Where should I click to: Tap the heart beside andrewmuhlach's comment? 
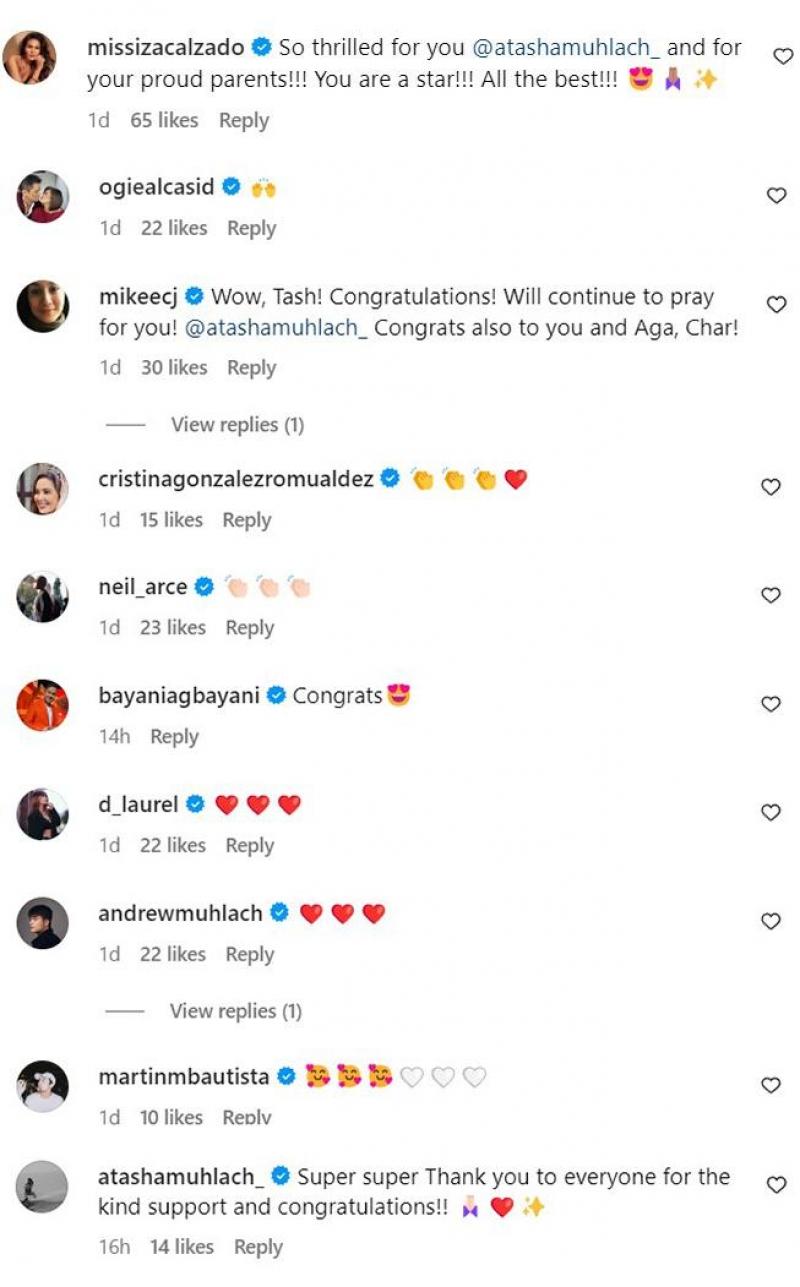(x=771, y=921)
